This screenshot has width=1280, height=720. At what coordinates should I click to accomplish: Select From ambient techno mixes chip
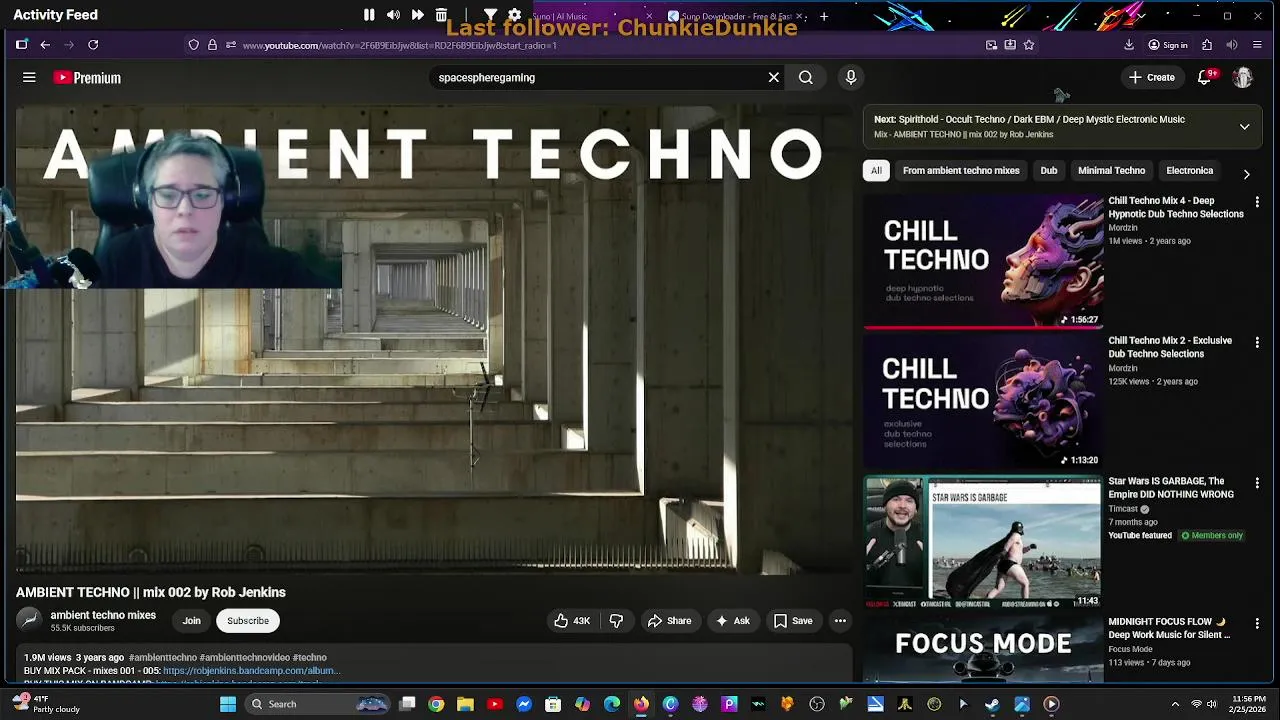961,170
